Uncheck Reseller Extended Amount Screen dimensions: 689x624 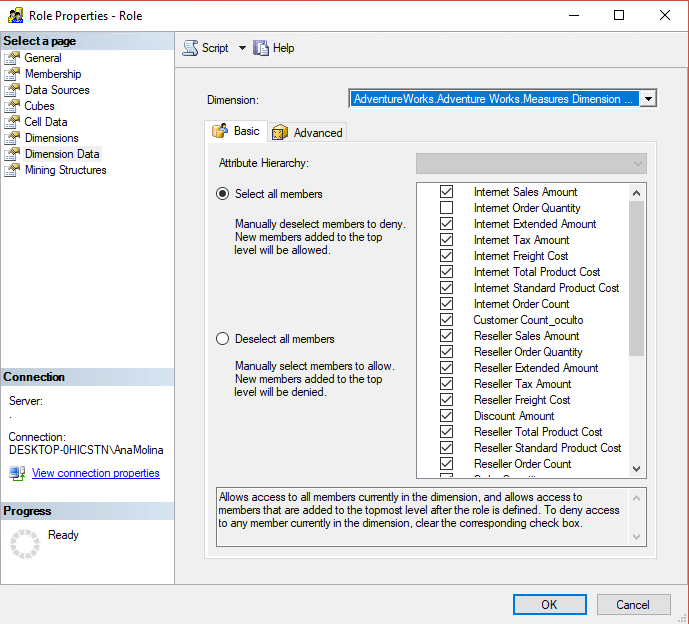point(446,367)
